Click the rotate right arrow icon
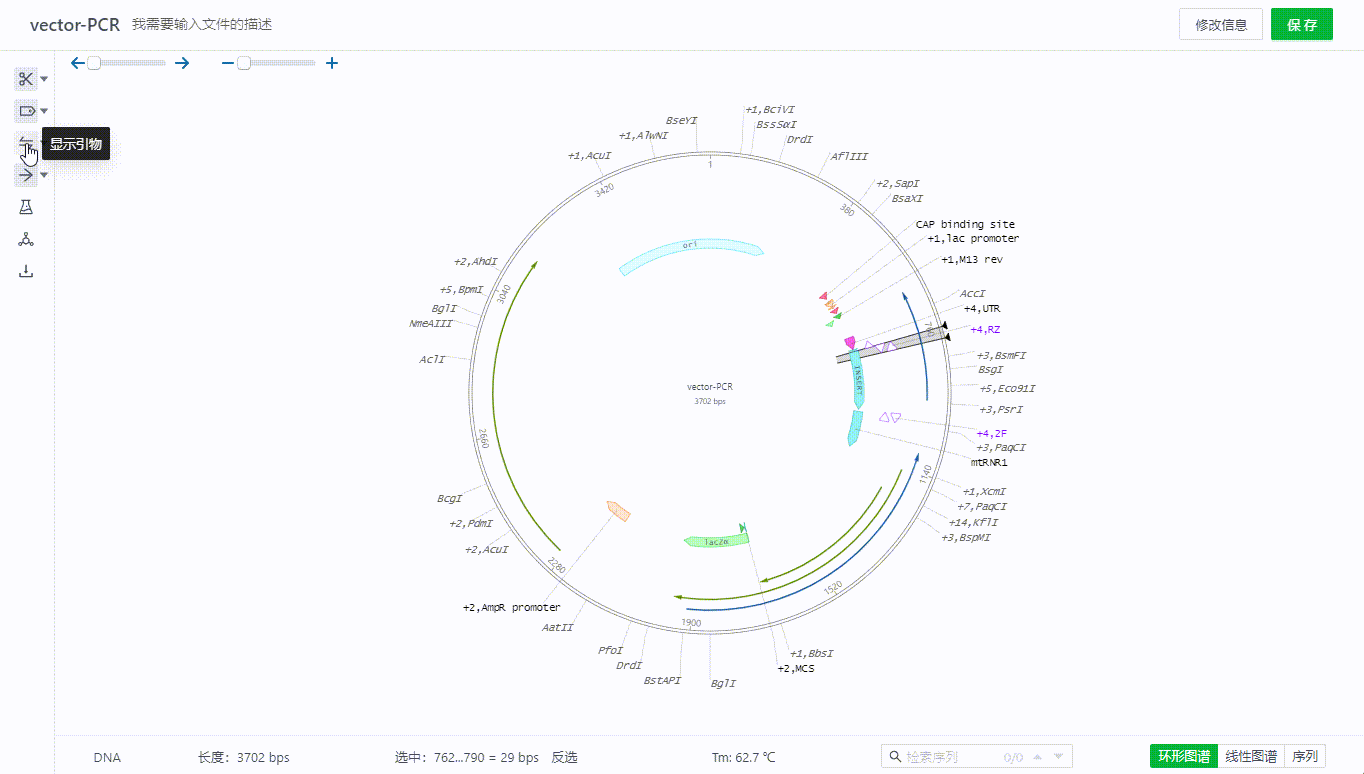 tap(182, 63)
